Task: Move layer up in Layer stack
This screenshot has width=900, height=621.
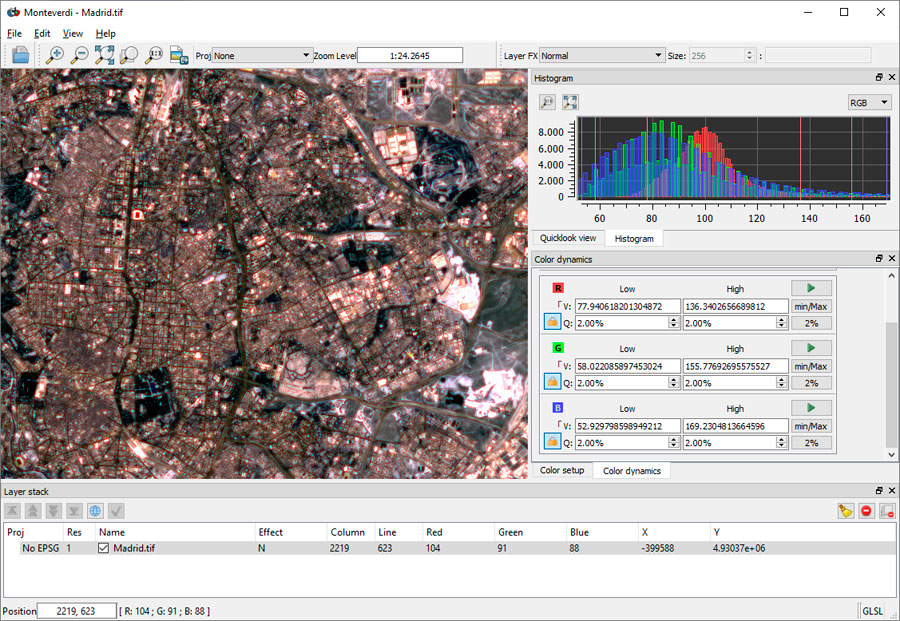Action: coord(33,511)
